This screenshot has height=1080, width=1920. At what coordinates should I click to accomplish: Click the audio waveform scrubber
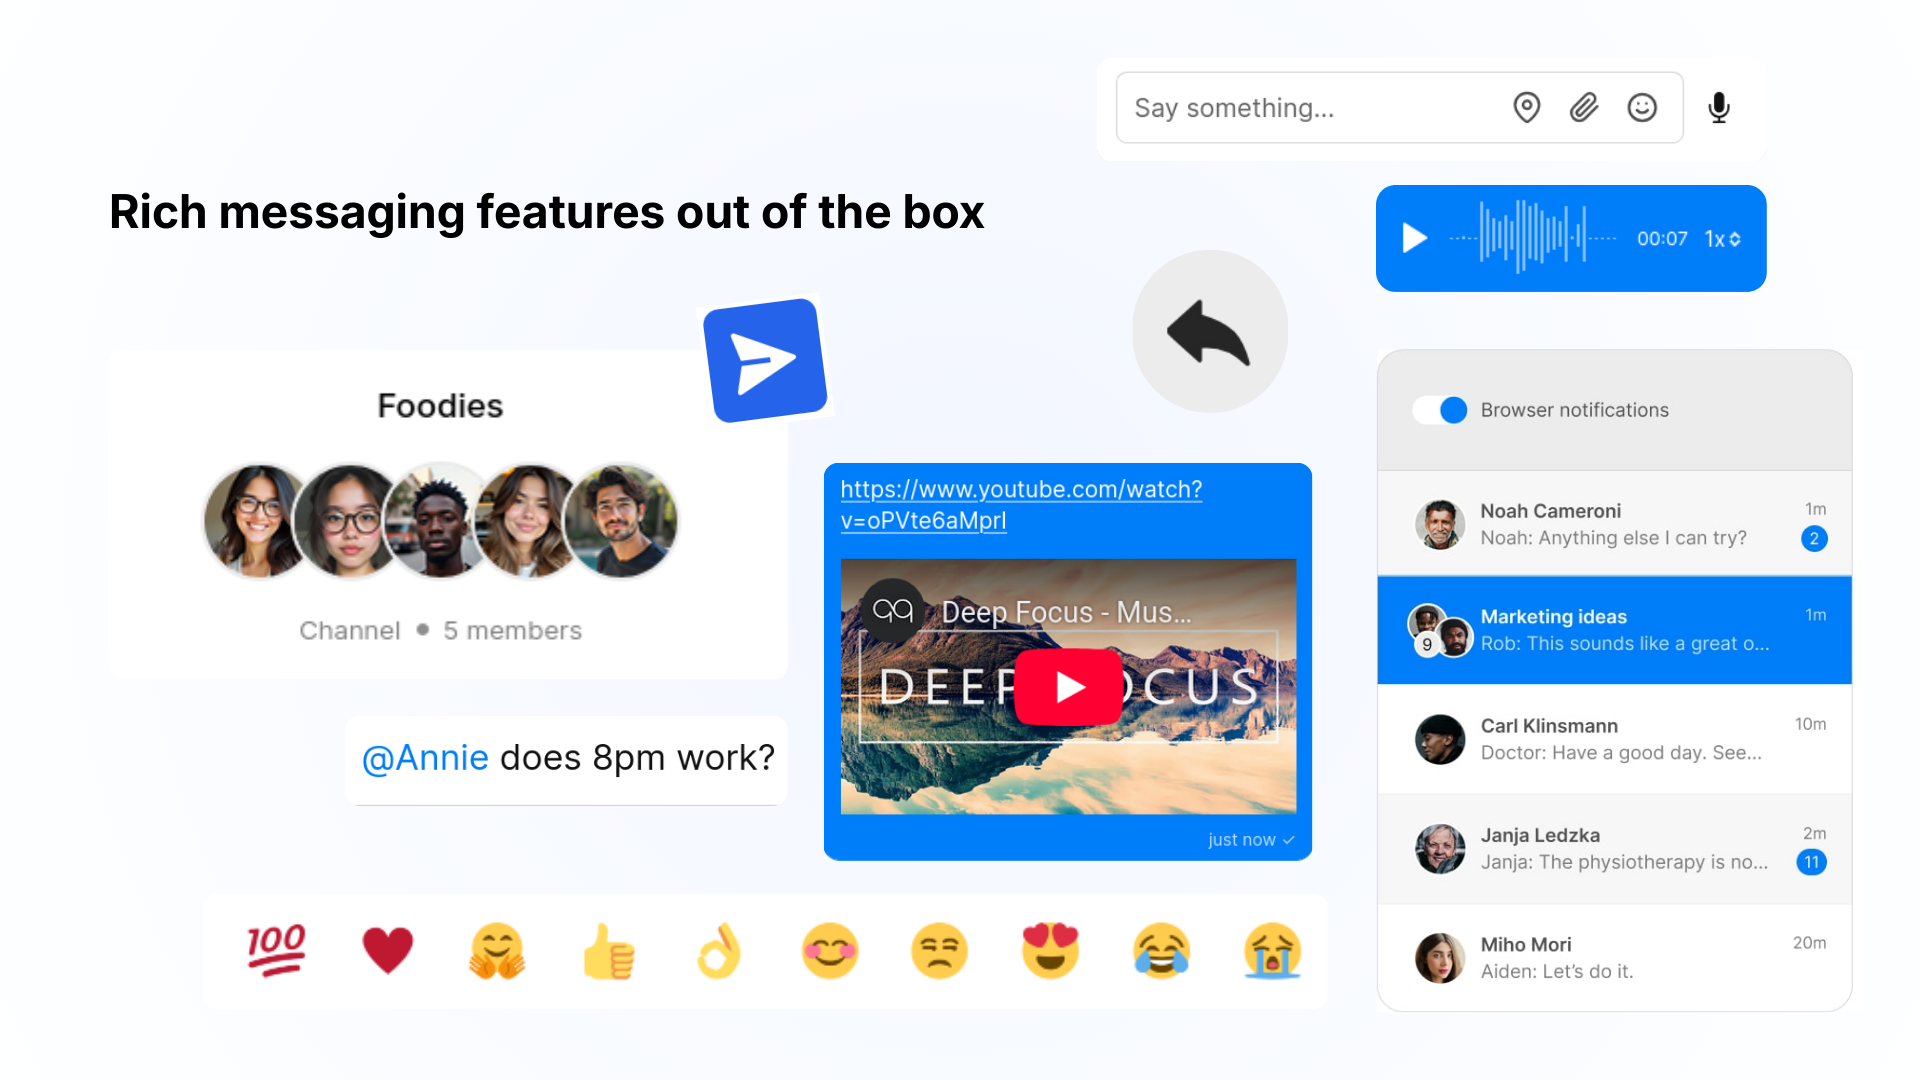click(x=1532, y=238)
